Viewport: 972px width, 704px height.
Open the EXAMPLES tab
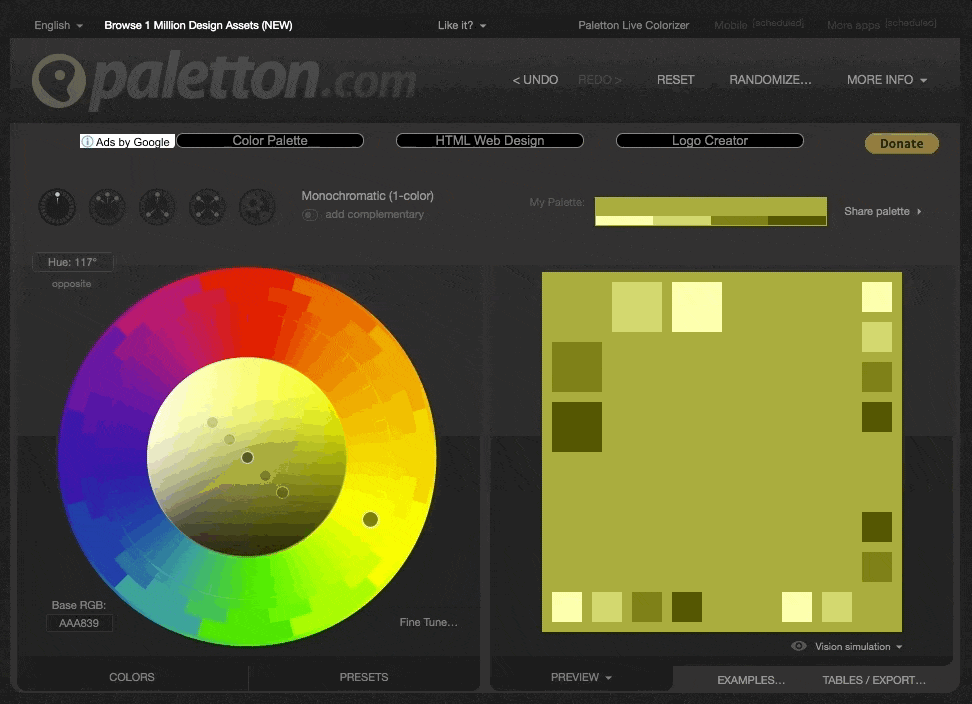click(x=751, y=680)
